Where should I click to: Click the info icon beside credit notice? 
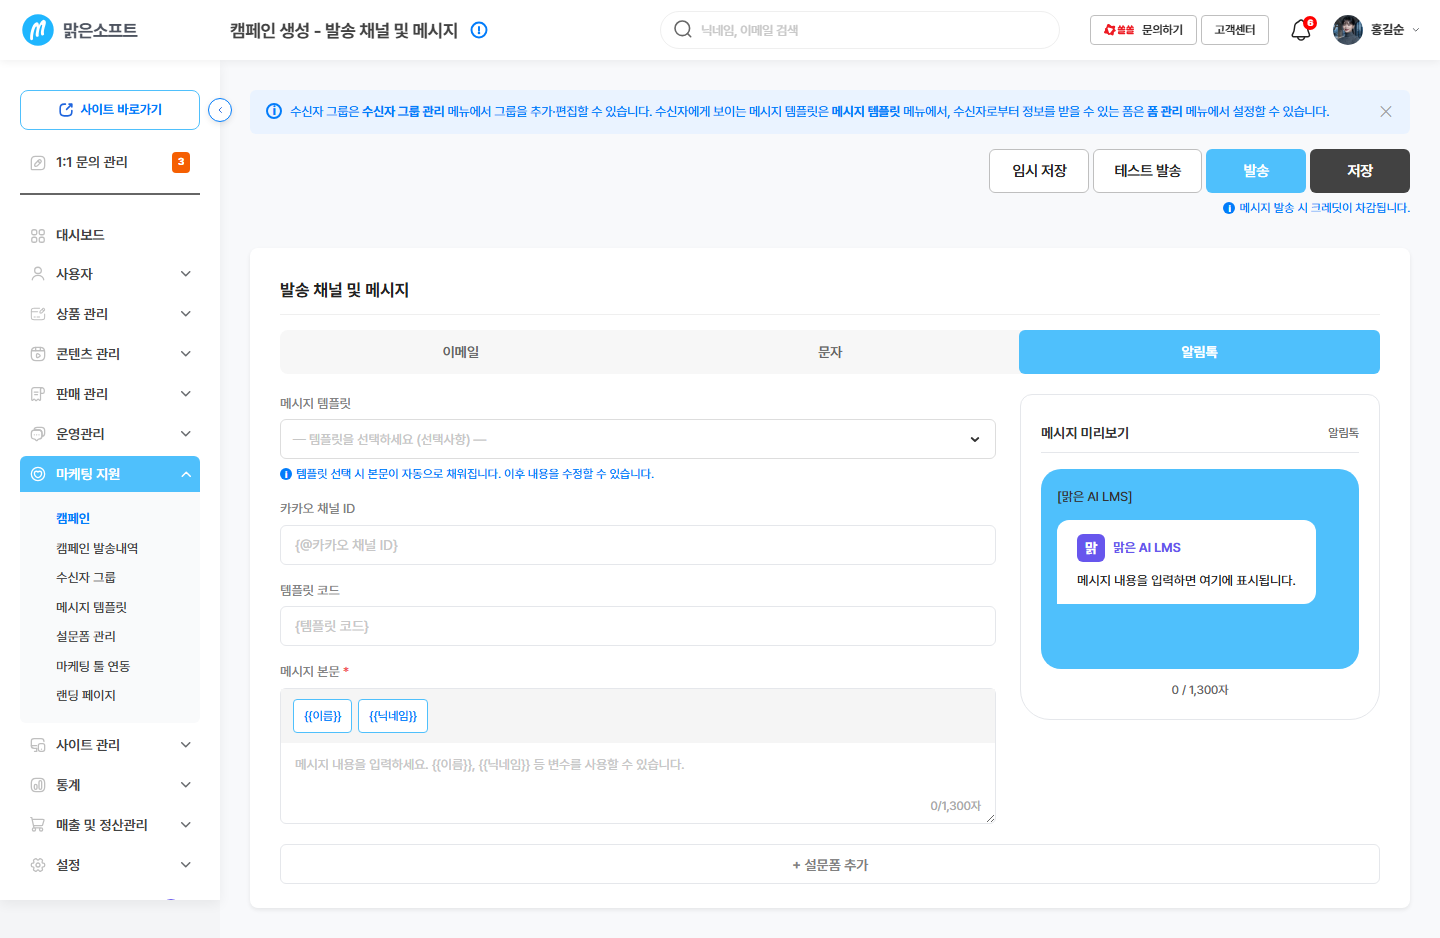1229,208
